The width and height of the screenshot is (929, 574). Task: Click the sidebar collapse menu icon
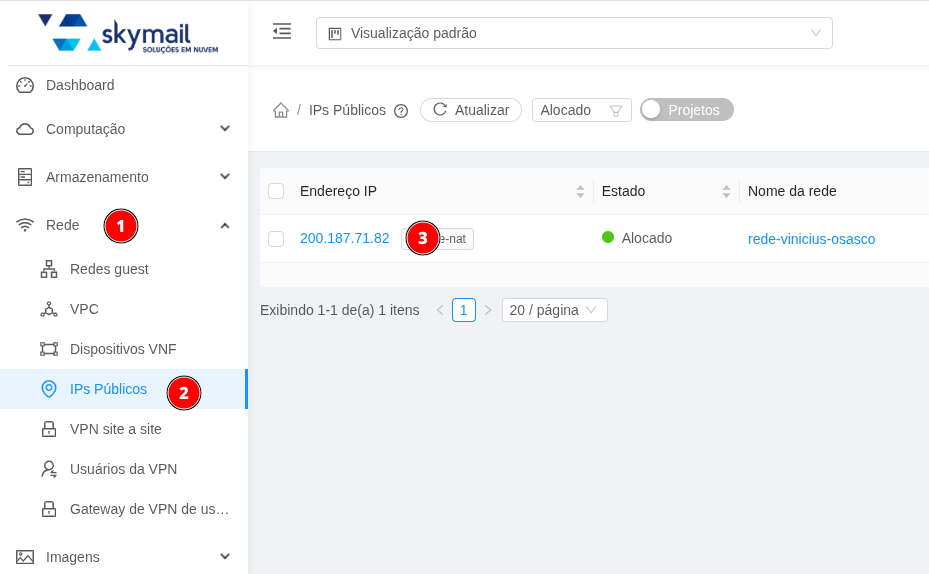click(282, 31)
